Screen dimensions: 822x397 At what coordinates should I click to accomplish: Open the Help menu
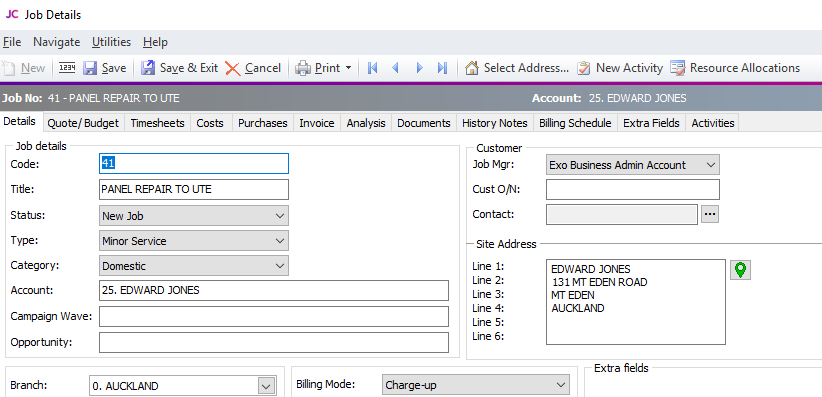[155, 42]
